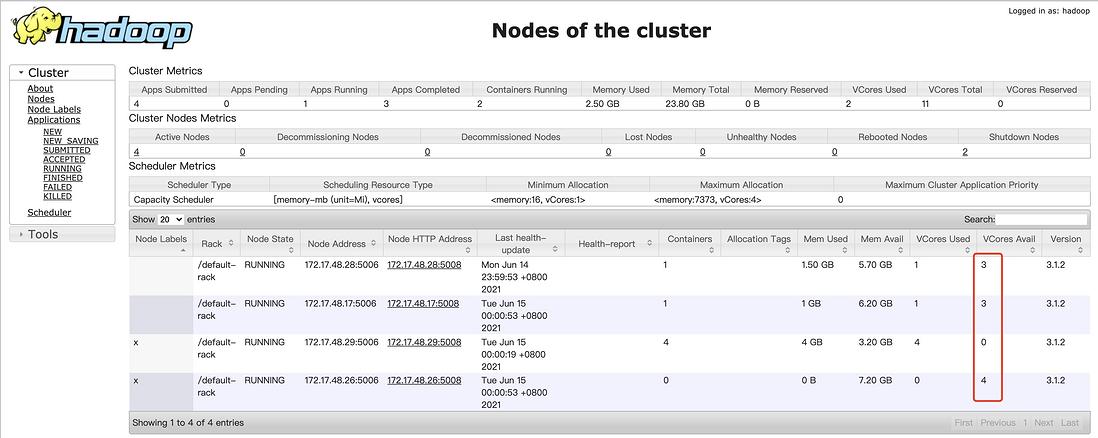Open the Node Labels link

coord(54,109)
